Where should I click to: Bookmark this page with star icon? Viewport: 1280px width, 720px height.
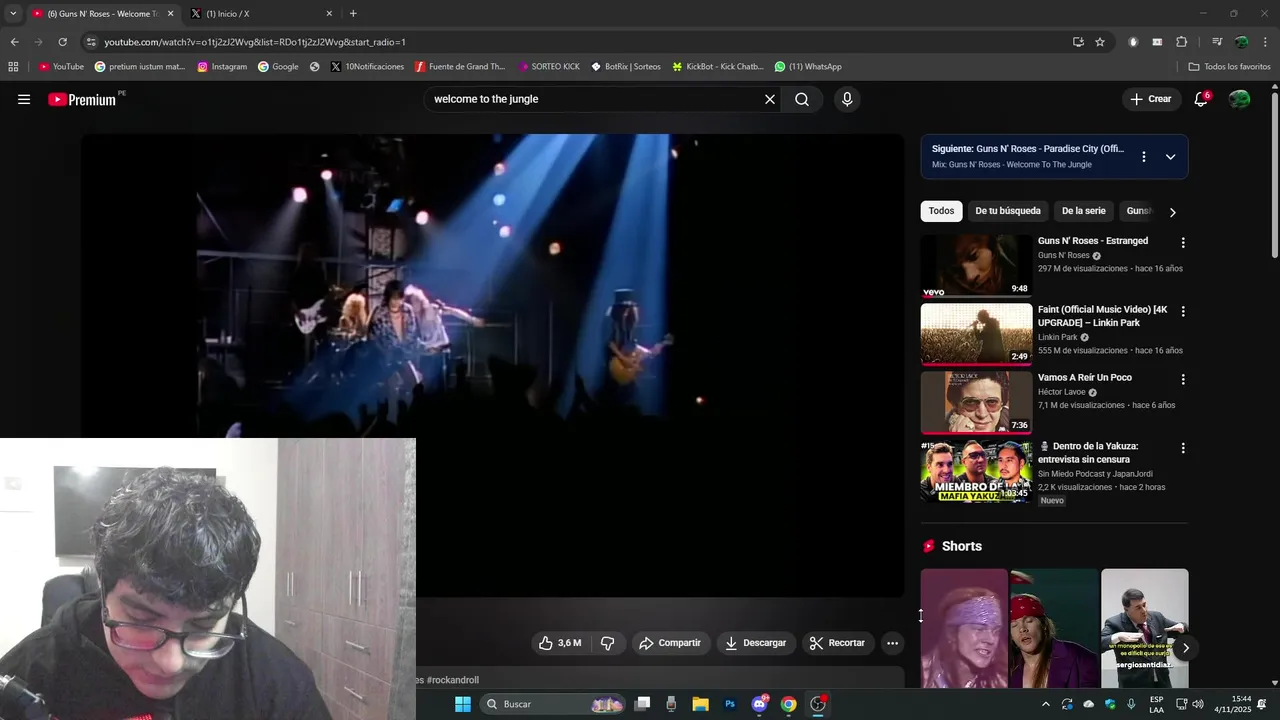click(x=1100, y=42)
